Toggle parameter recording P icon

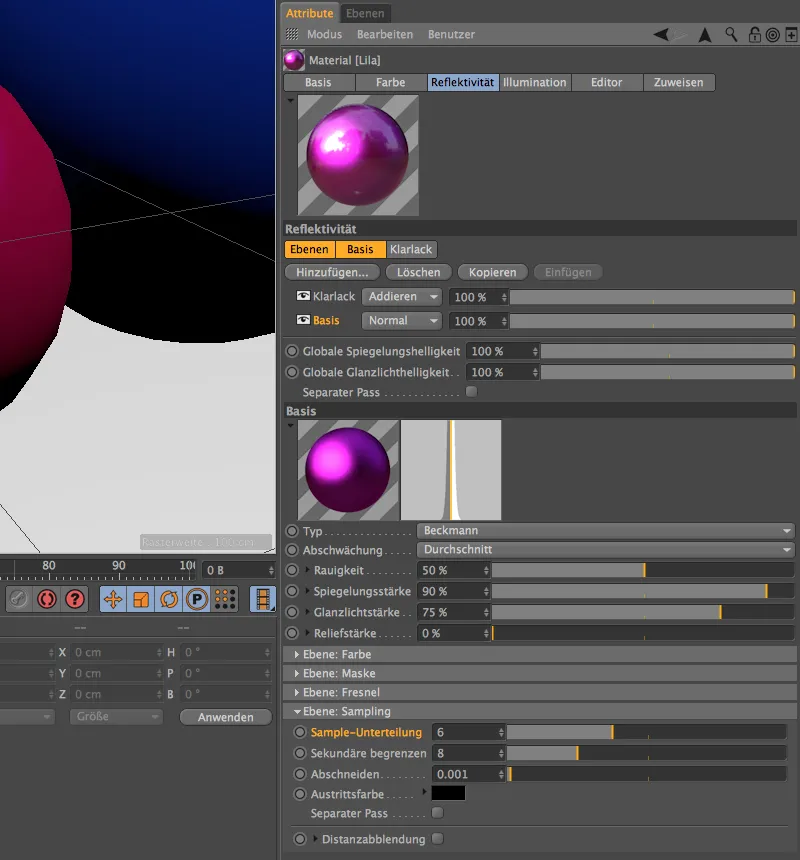(x=197, y=599)
